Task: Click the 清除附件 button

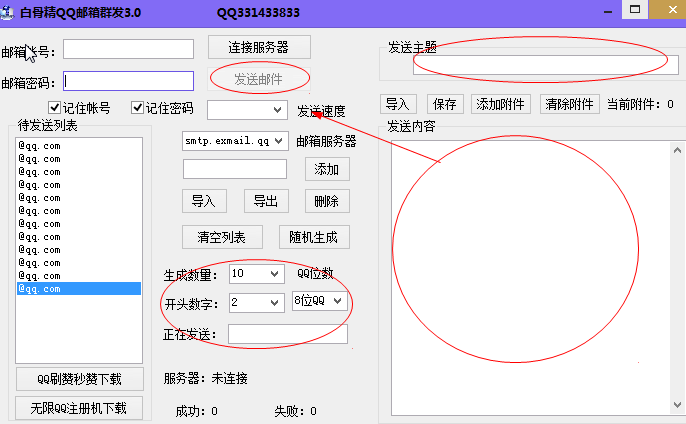Action: click(570, 104)
